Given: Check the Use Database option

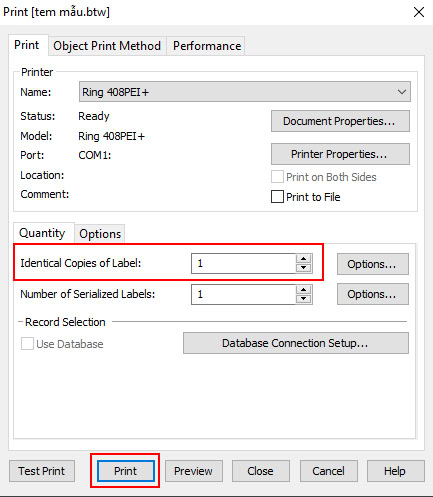Looking at the screenshot, I should click(x=27, y=343).
